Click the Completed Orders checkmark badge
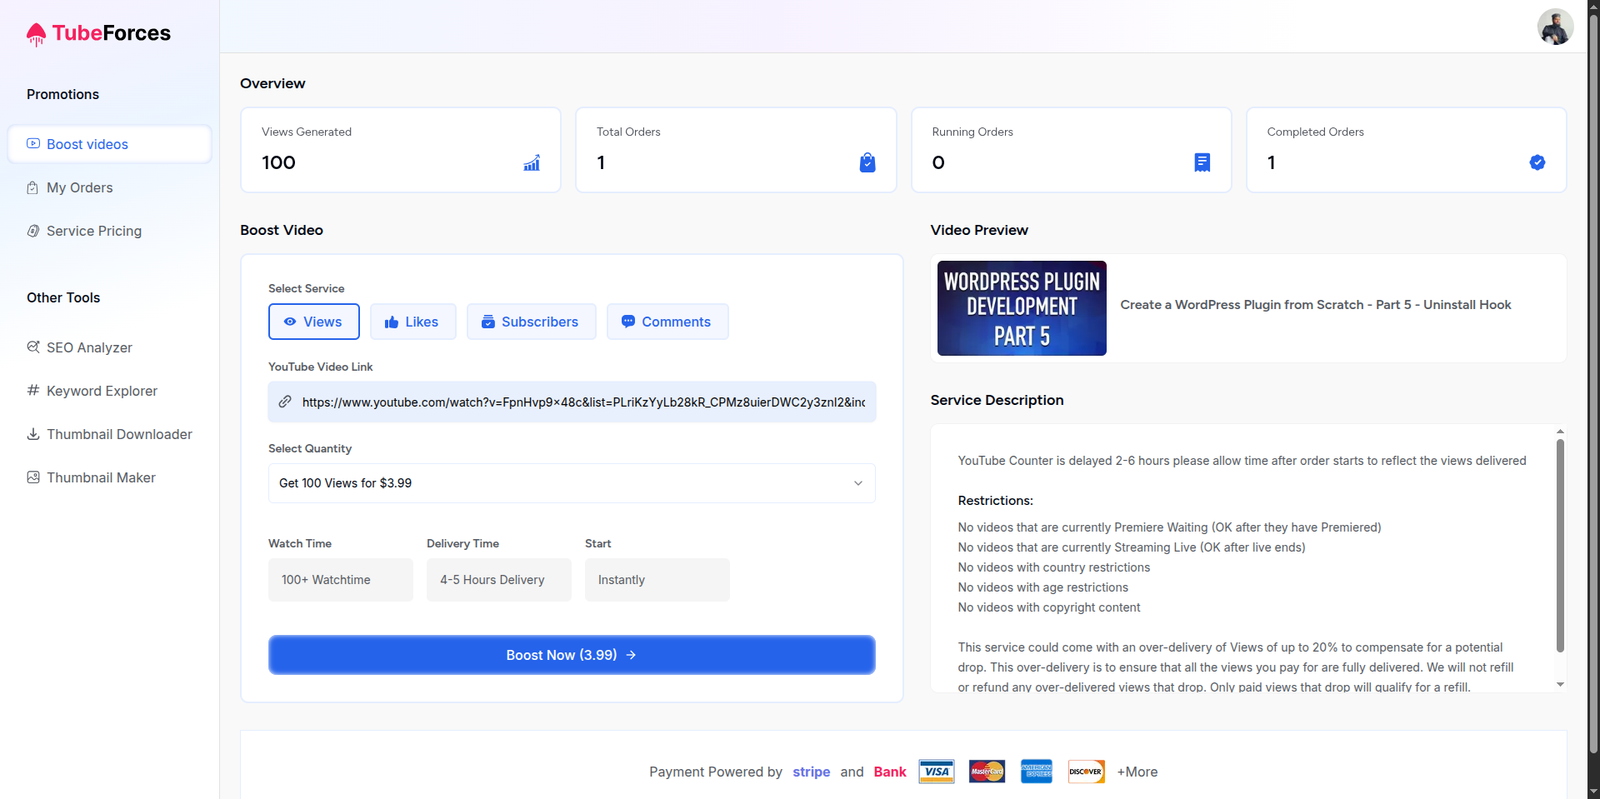The width and height of the screenshot is (1600, 799). pyautogui.click(x=1537, y=163)
